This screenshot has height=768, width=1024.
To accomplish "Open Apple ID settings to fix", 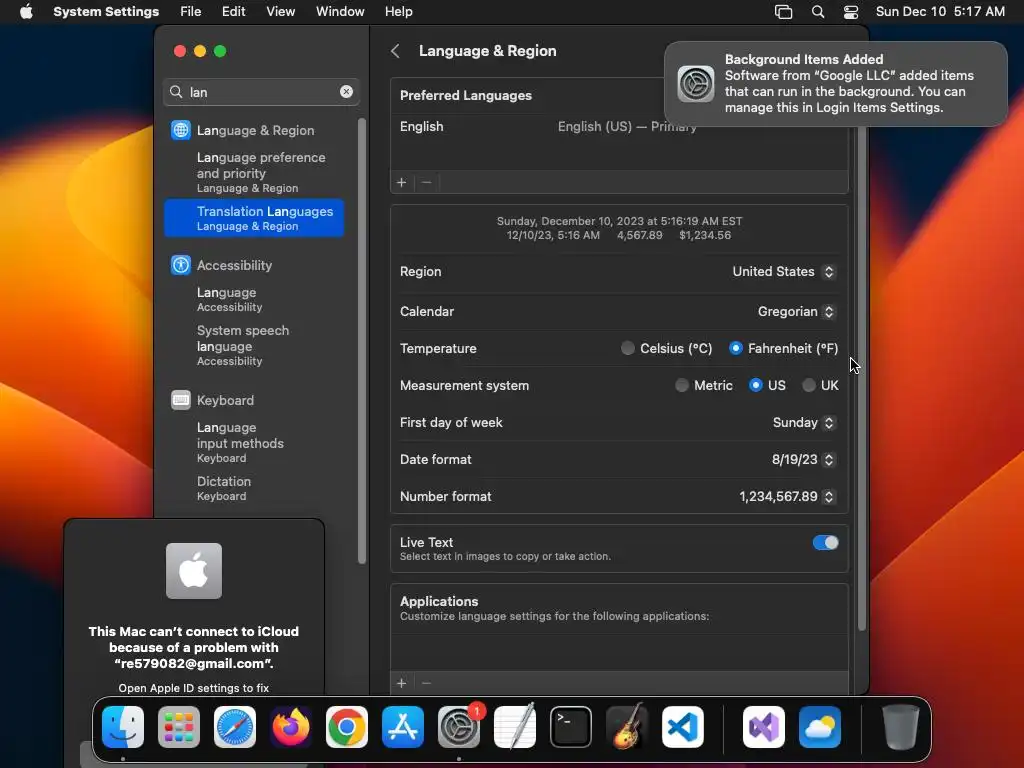I will tap(194, 688).
